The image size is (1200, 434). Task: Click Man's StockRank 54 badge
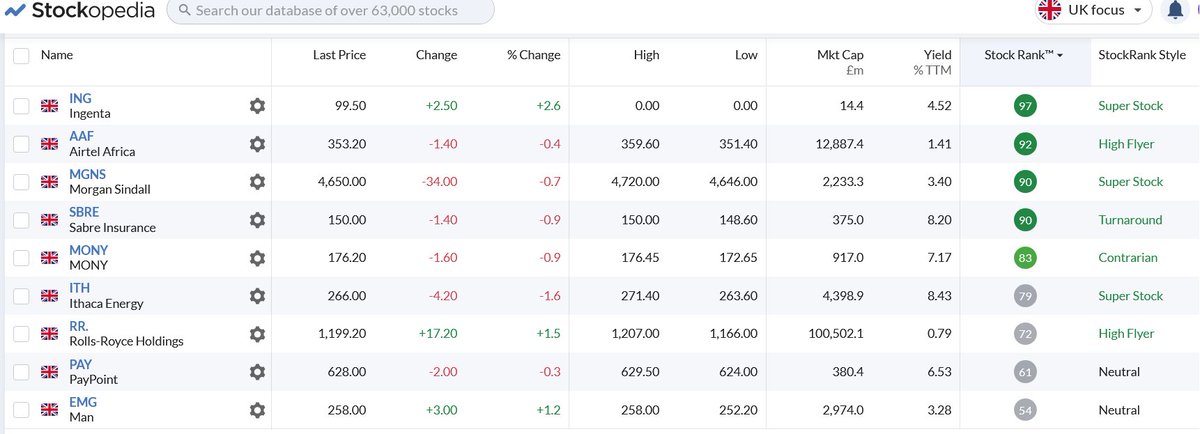click(x=1024, y=410)
